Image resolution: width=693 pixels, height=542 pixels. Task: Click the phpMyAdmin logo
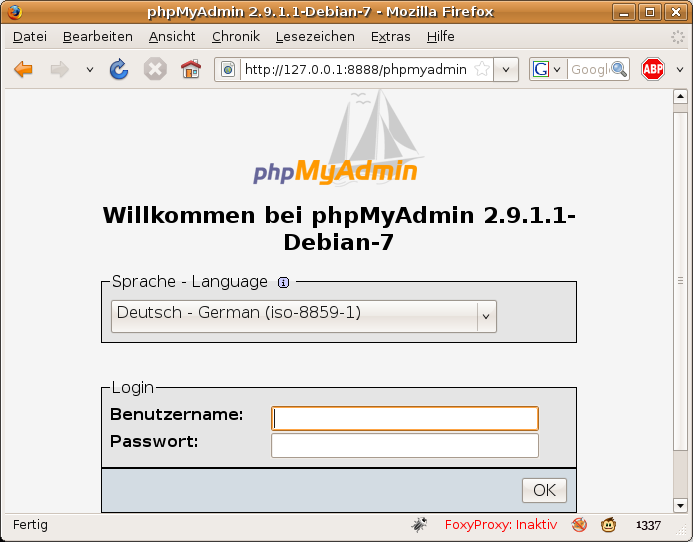339,139
